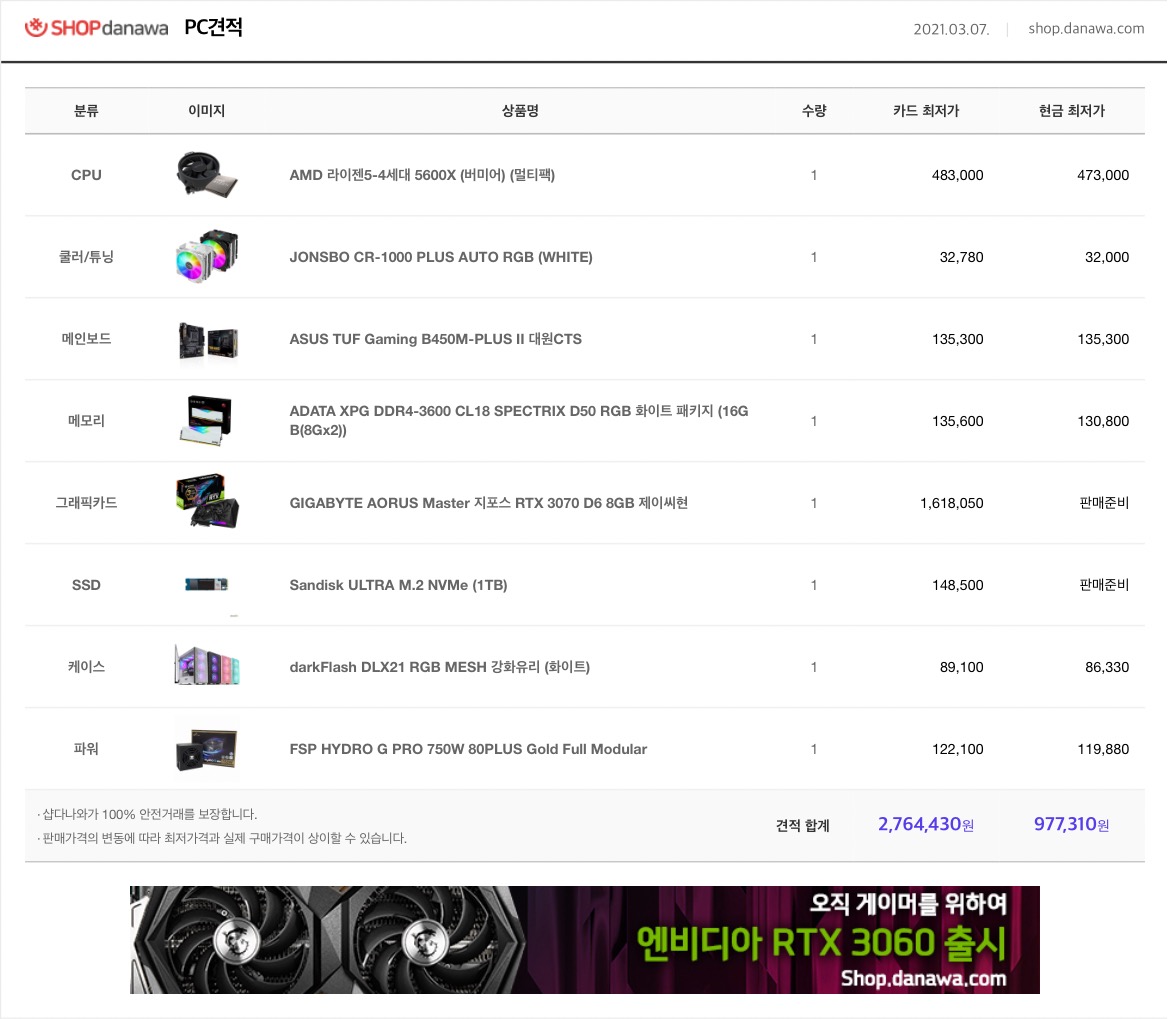
Task: Click the JONSBO CR-1000 cooler thumbnail
Action: click(207, 257)
